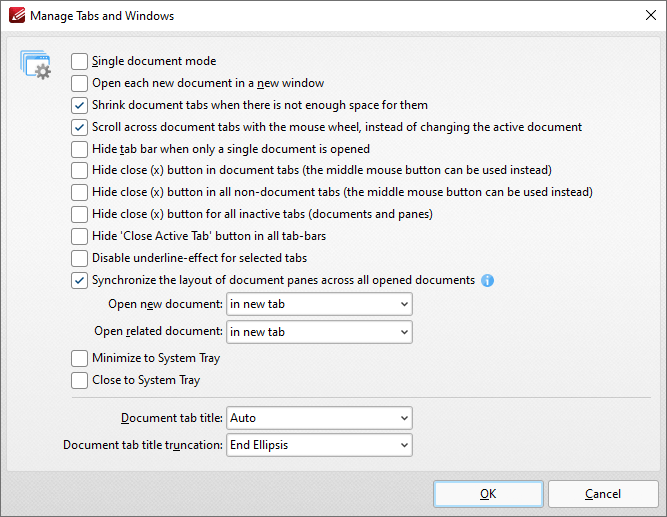Check Hide close button in document tabs

pyautogui.click(x=80, y=170)
